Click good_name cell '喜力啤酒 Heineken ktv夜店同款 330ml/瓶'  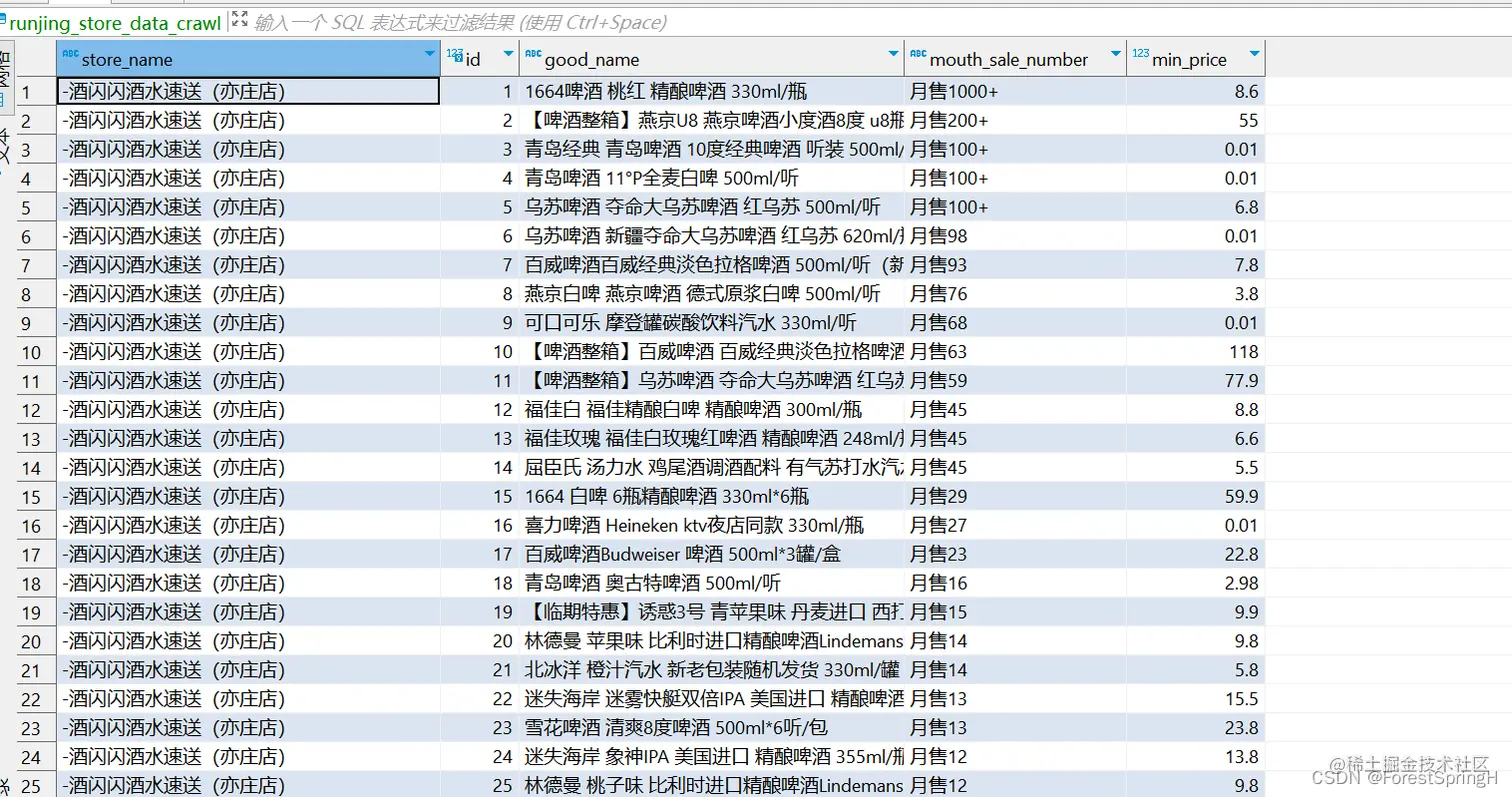click(712, 525)
